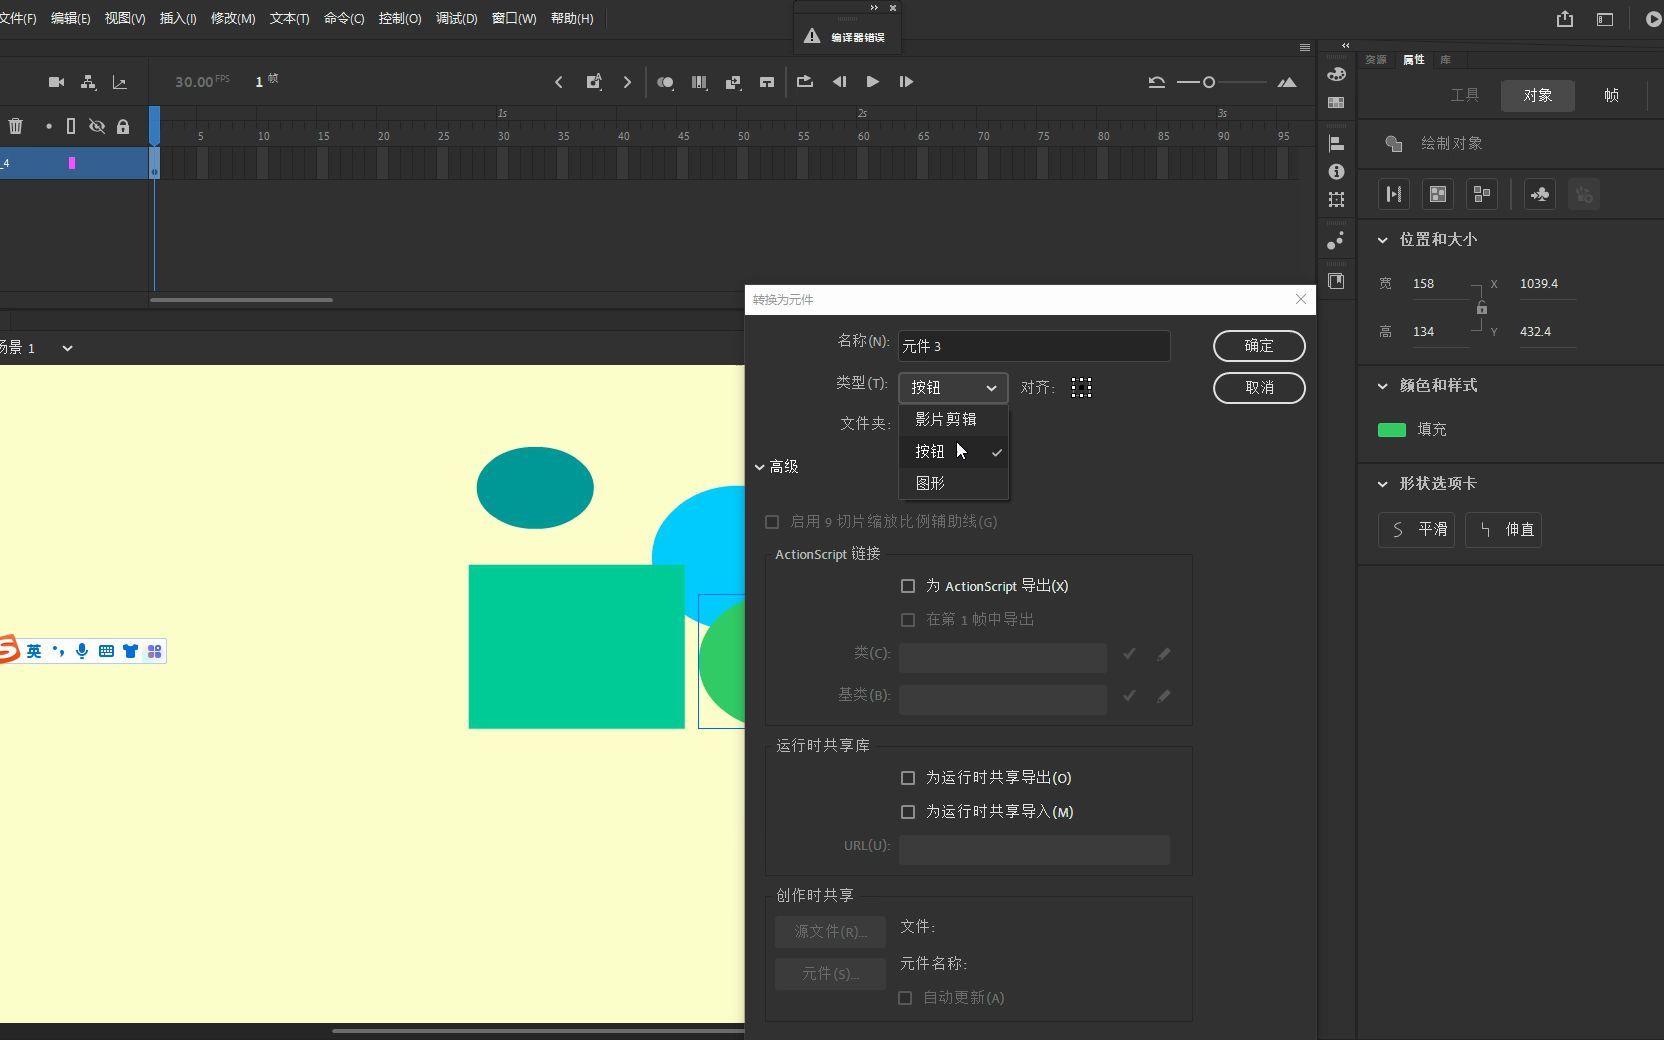Click the delete layer trash icon

pos(16,126)
